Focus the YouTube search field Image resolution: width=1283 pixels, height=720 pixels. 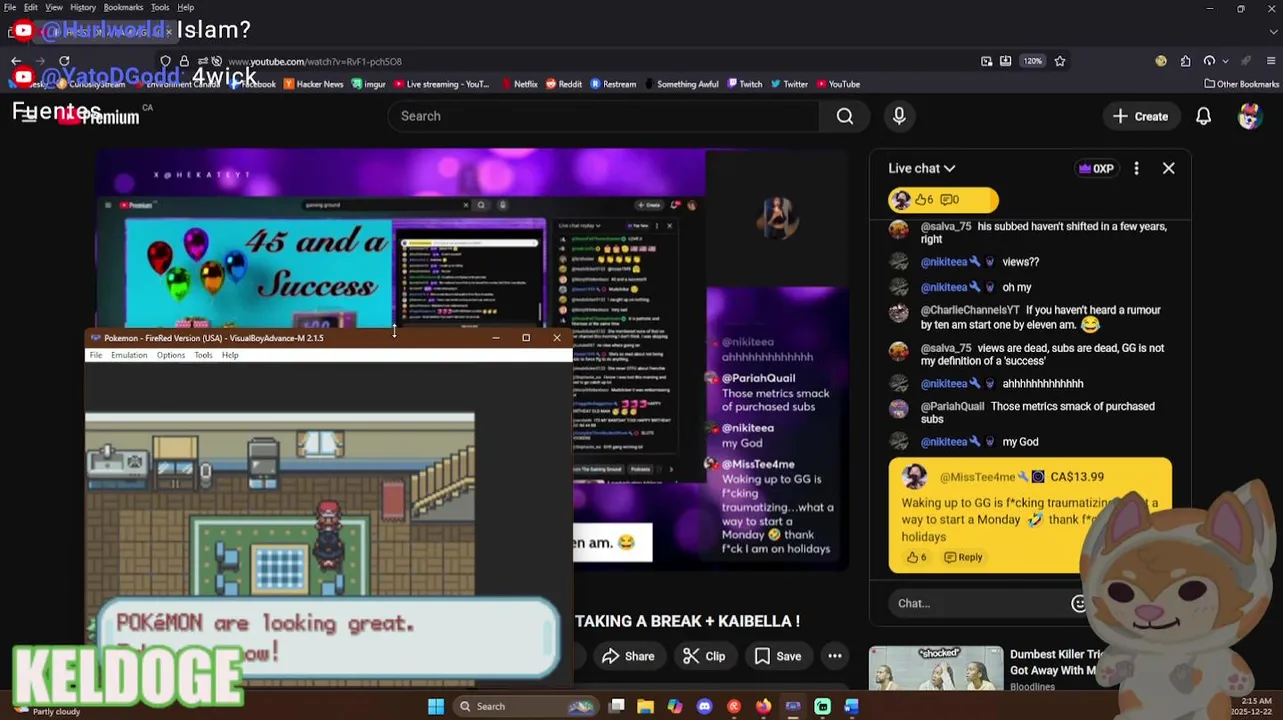click(604, 116)
